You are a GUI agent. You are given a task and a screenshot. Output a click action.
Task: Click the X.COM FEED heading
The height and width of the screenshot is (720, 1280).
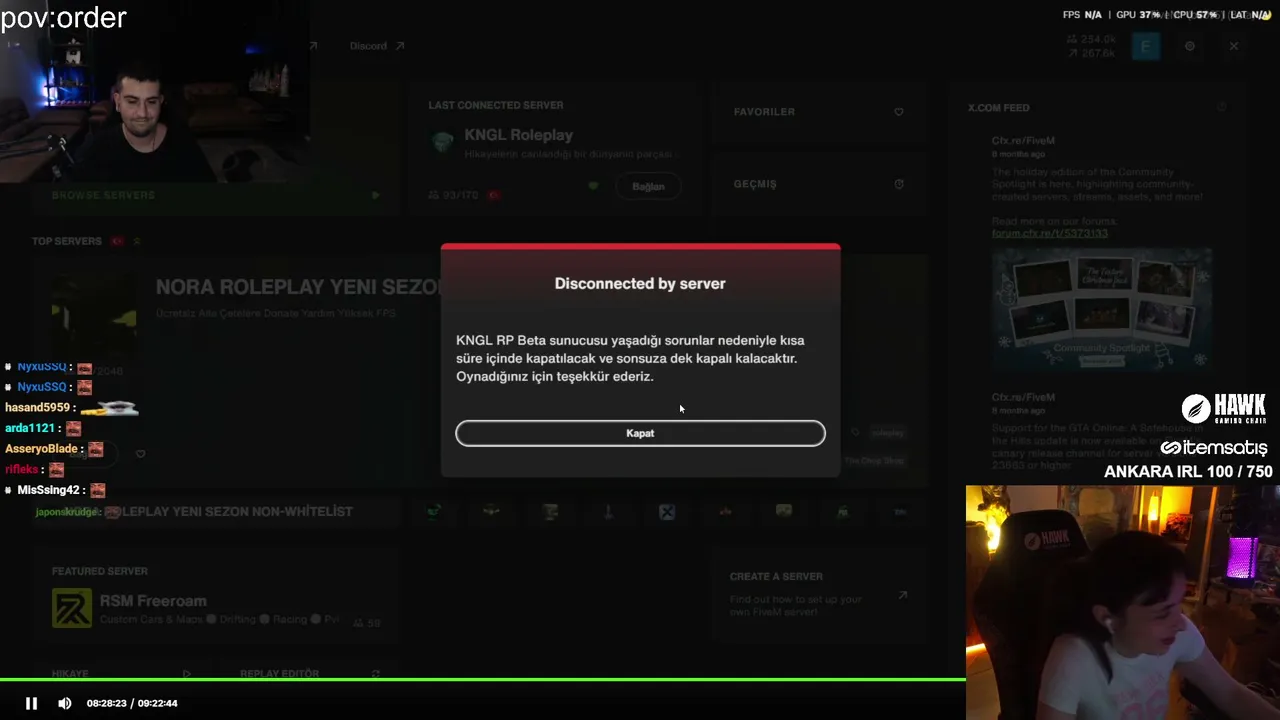[x=998, y=108]
